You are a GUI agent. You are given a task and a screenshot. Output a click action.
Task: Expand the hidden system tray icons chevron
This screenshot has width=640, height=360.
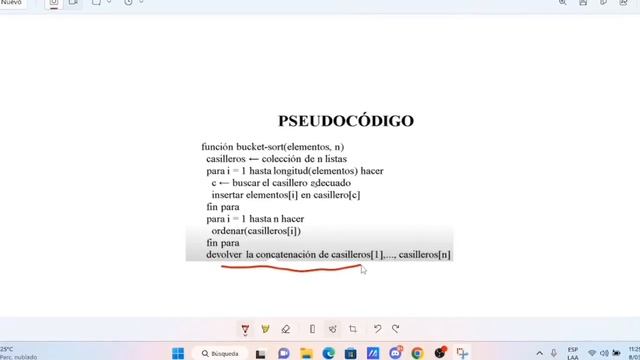540,353
